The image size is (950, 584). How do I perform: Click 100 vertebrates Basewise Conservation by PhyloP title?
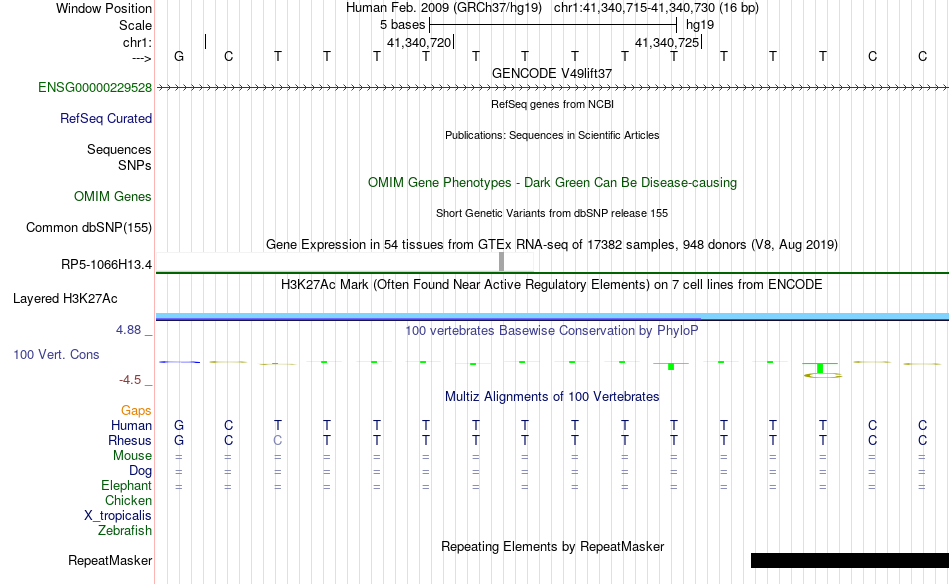[x=552, y=331]
